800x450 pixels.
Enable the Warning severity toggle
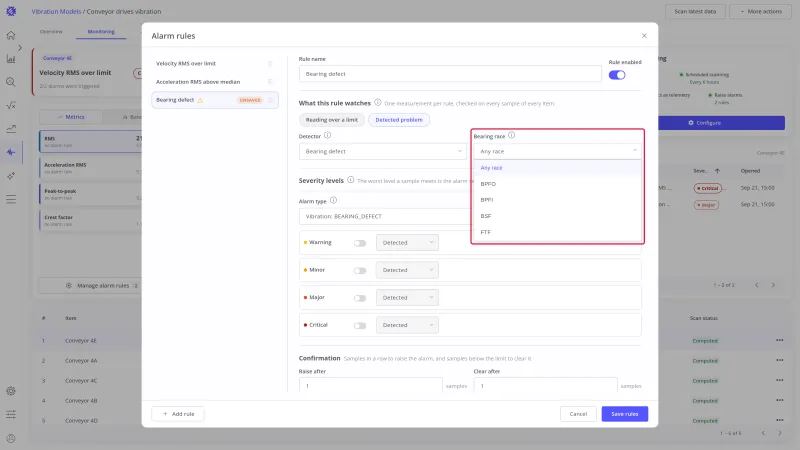pyautogui.click(x=360, y=243)
